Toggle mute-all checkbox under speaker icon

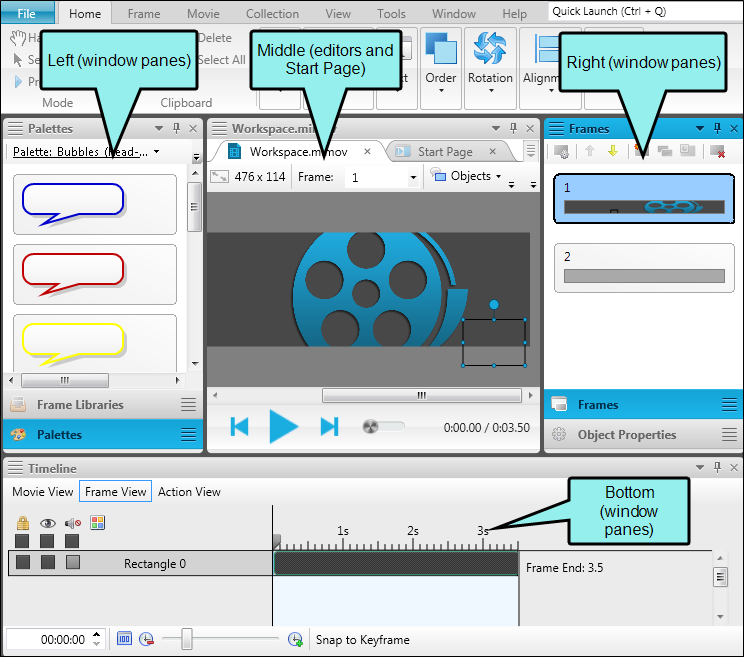click(x=72, y=541)
